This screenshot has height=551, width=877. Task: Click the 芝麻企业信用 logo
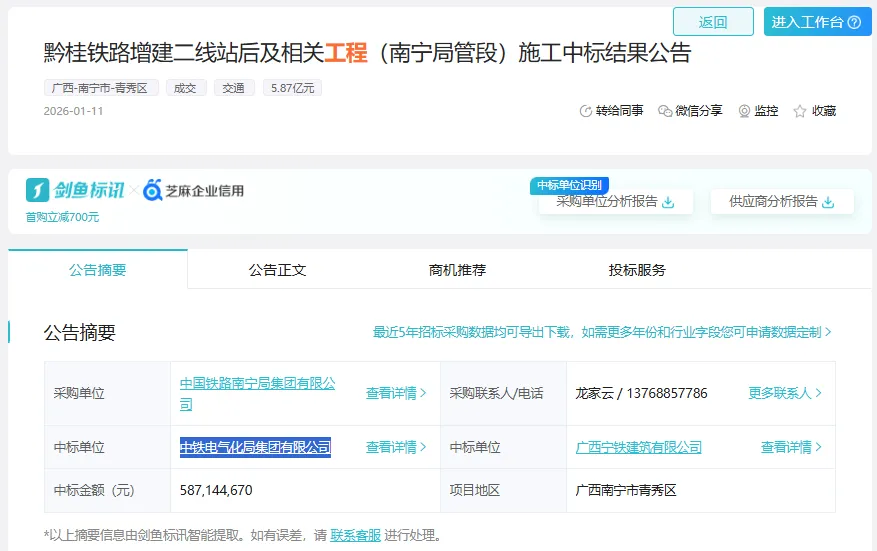193,190
